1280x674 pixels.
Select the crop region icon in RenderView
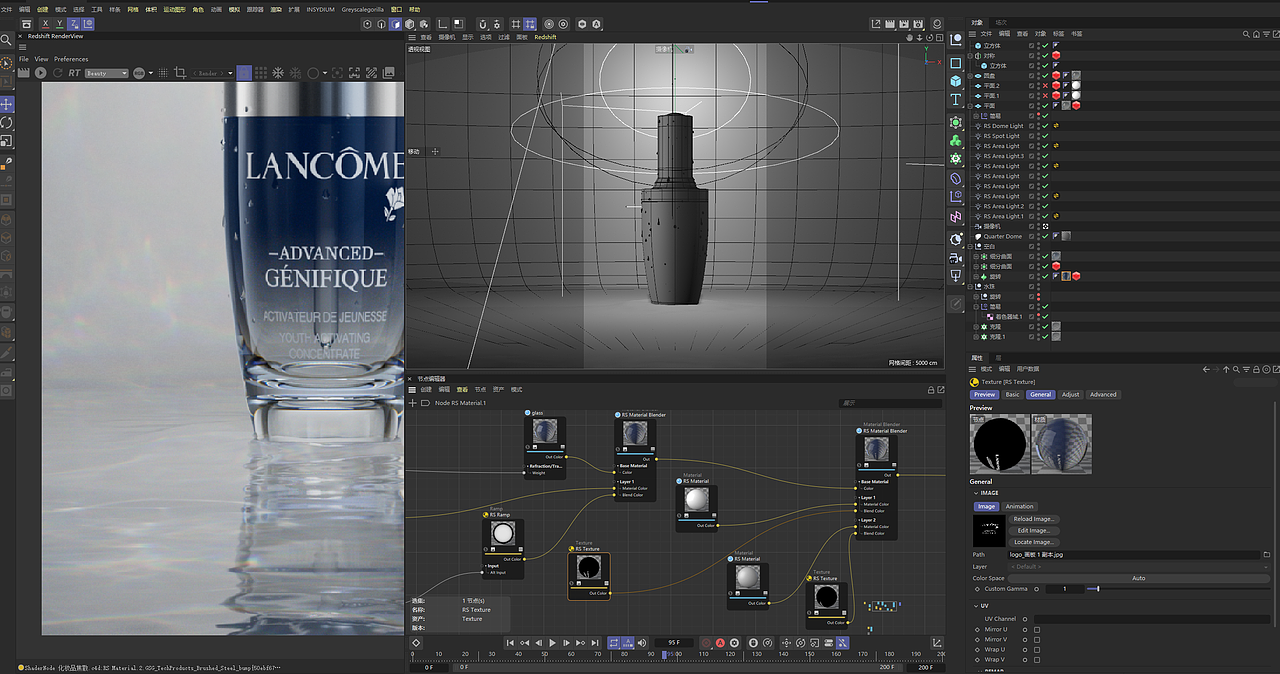coord(180,73)
